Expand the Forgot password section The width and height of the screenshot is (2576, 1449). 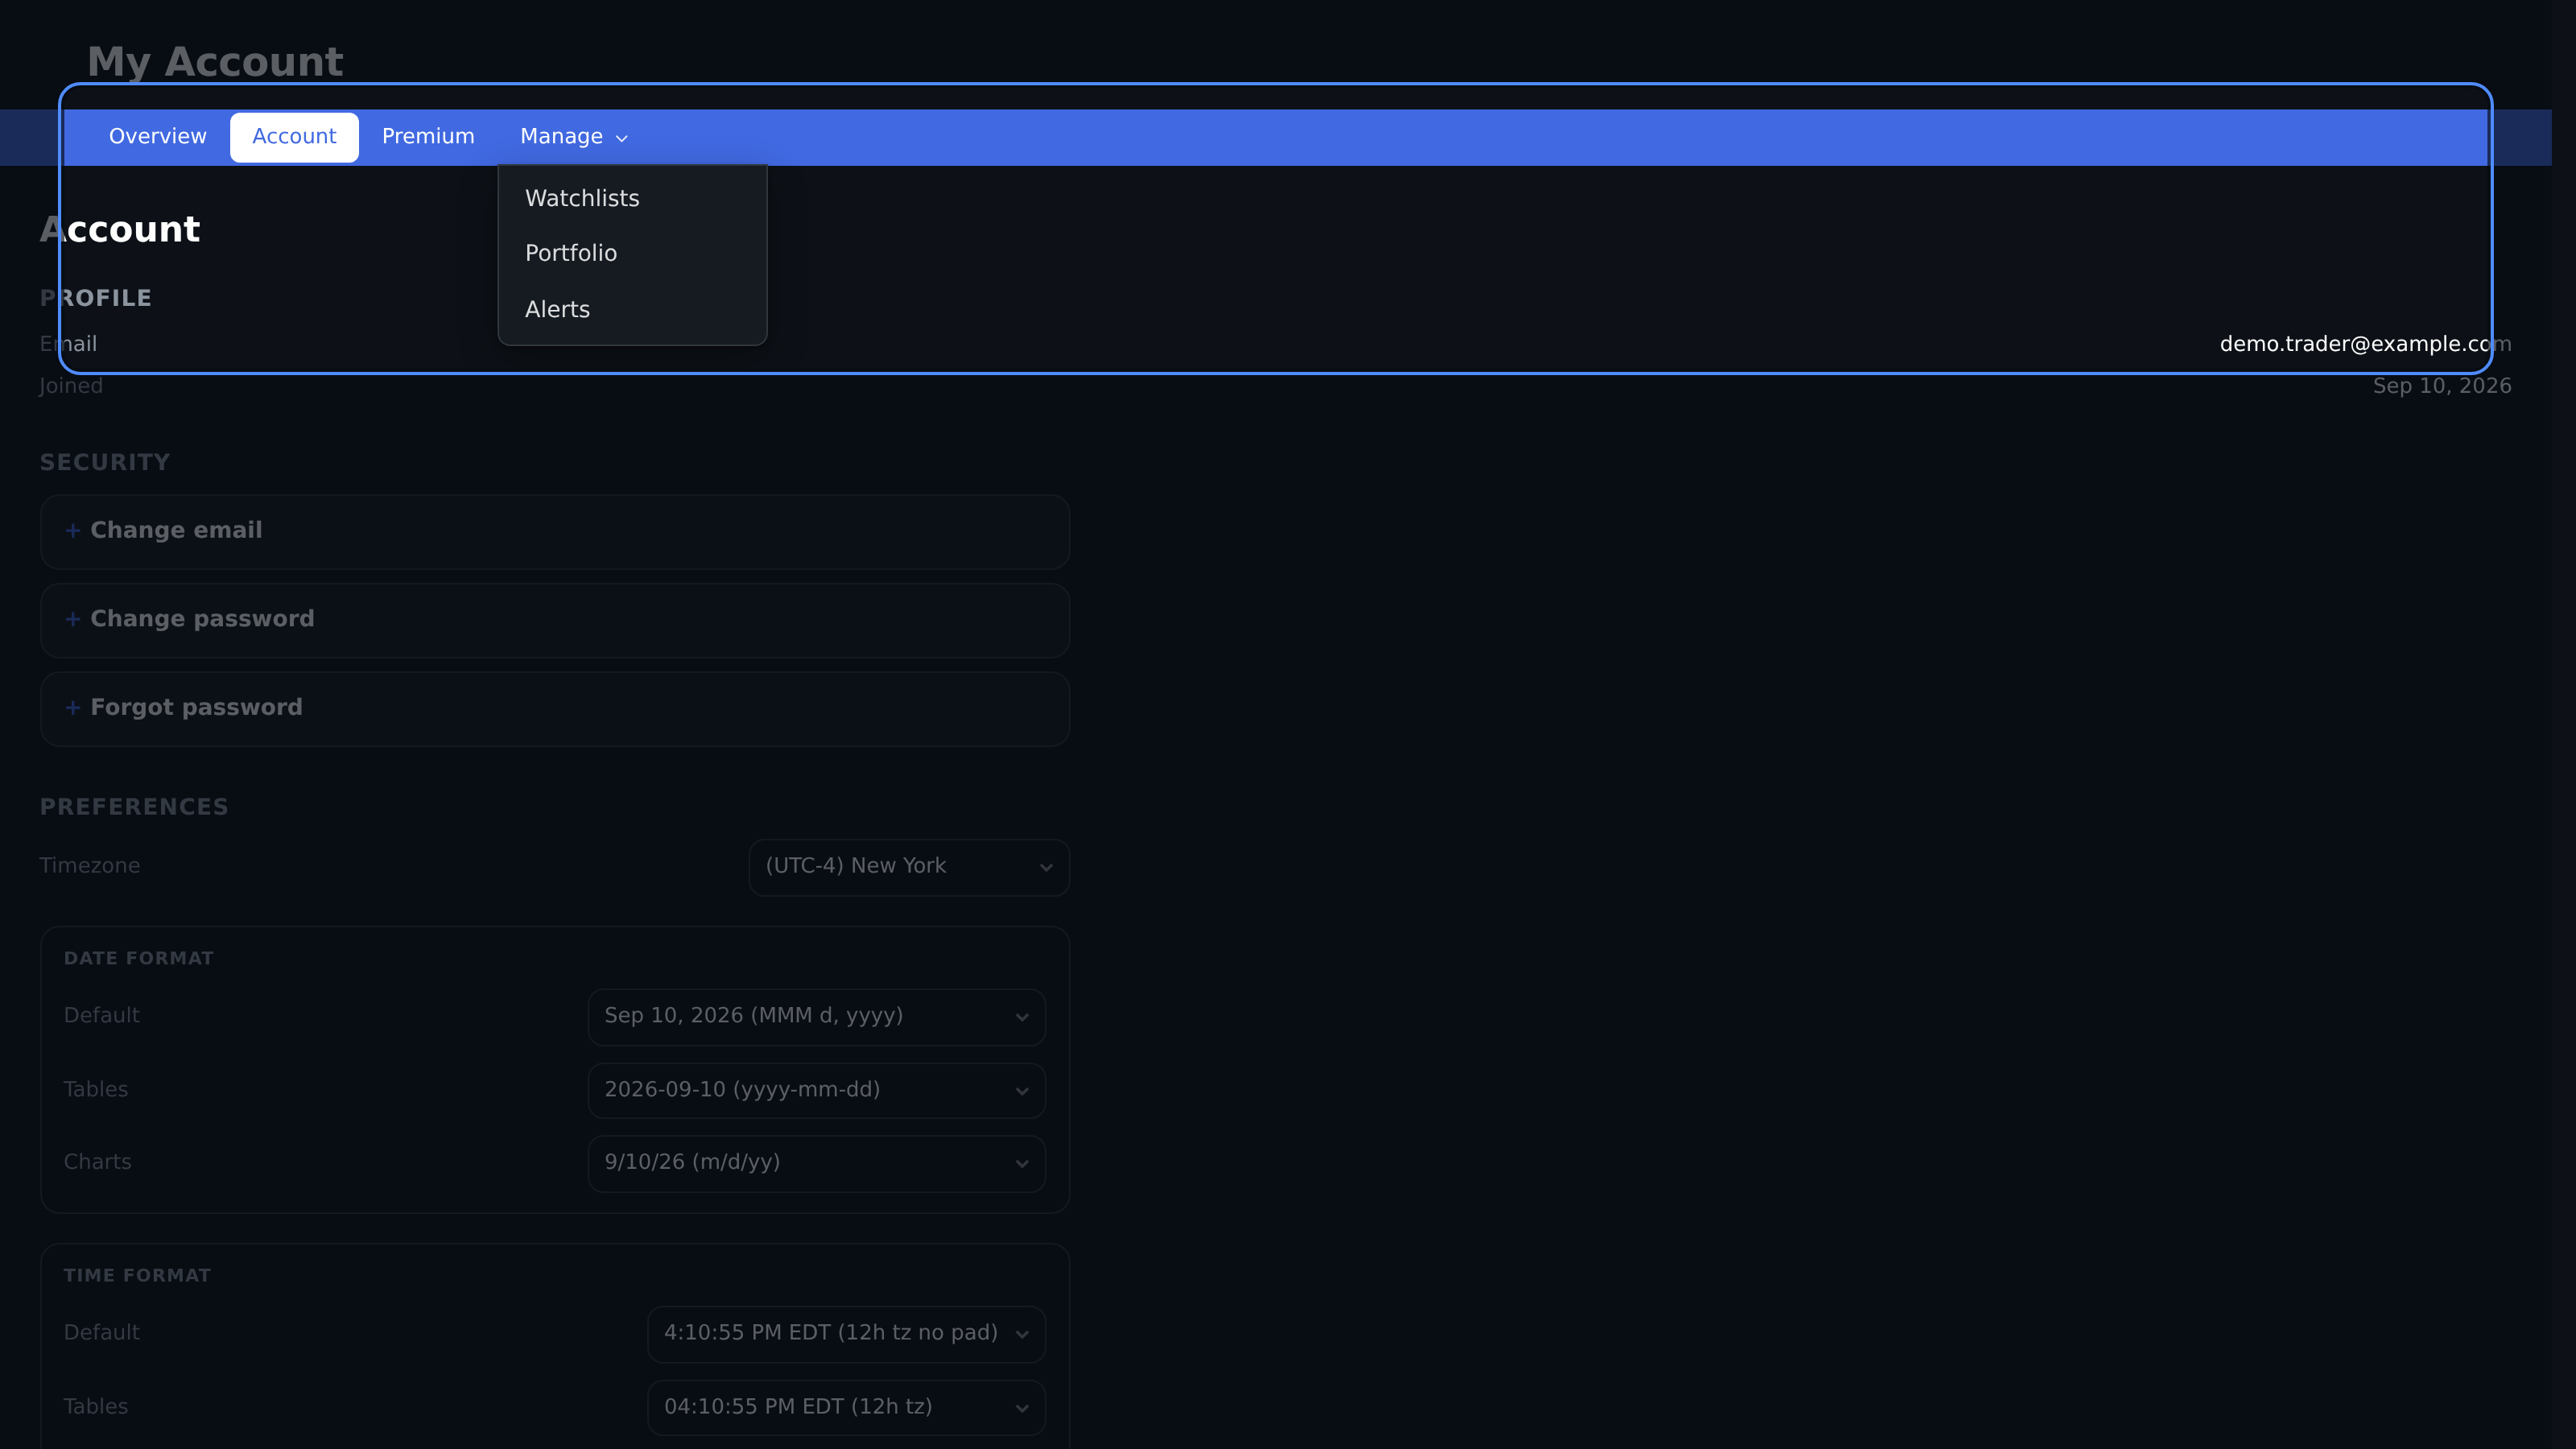[555, 708]
